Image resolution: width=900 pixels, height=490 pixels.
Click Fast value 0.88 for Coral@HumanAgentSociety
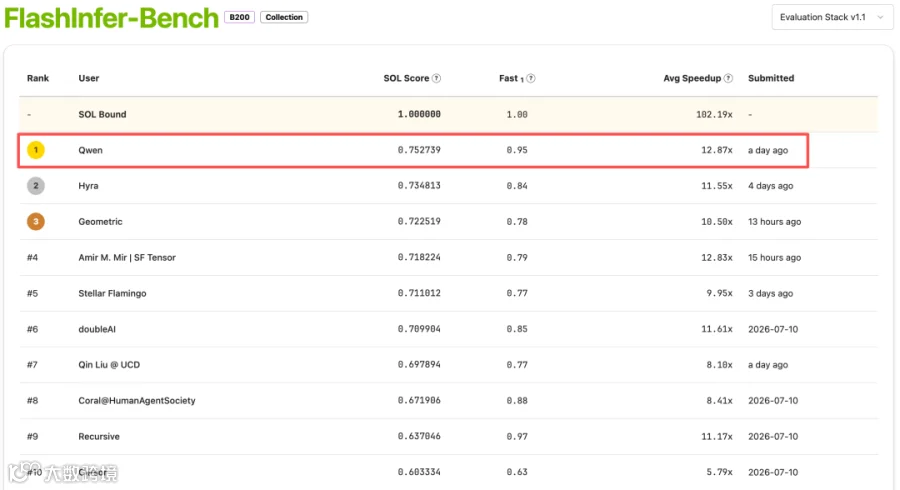(517, 400)
